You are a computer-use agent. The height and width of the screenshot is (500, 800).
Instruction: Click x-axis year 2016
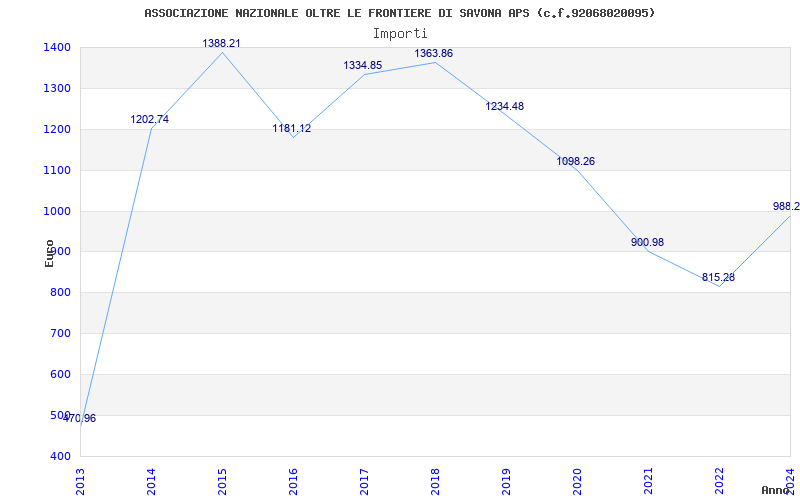293,482
